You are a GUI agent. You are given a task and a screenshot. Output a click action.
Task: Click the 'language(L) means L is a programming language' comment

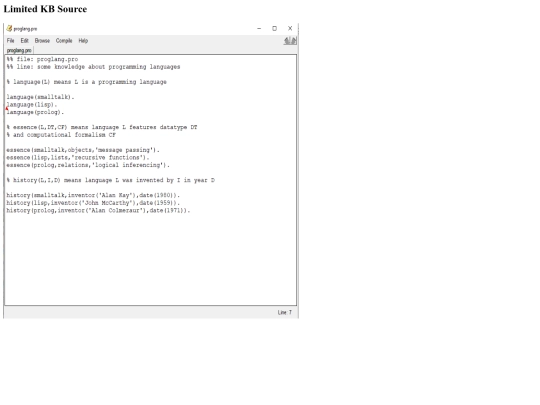point(86,82)
